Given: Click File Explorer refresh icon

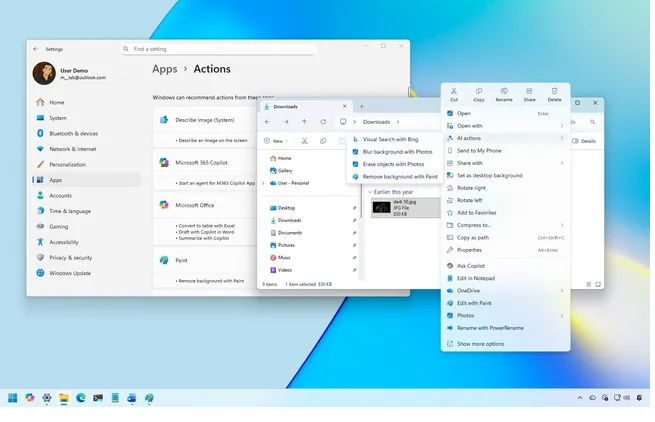Looking at the screenshot, I should (x=323, y=122).
